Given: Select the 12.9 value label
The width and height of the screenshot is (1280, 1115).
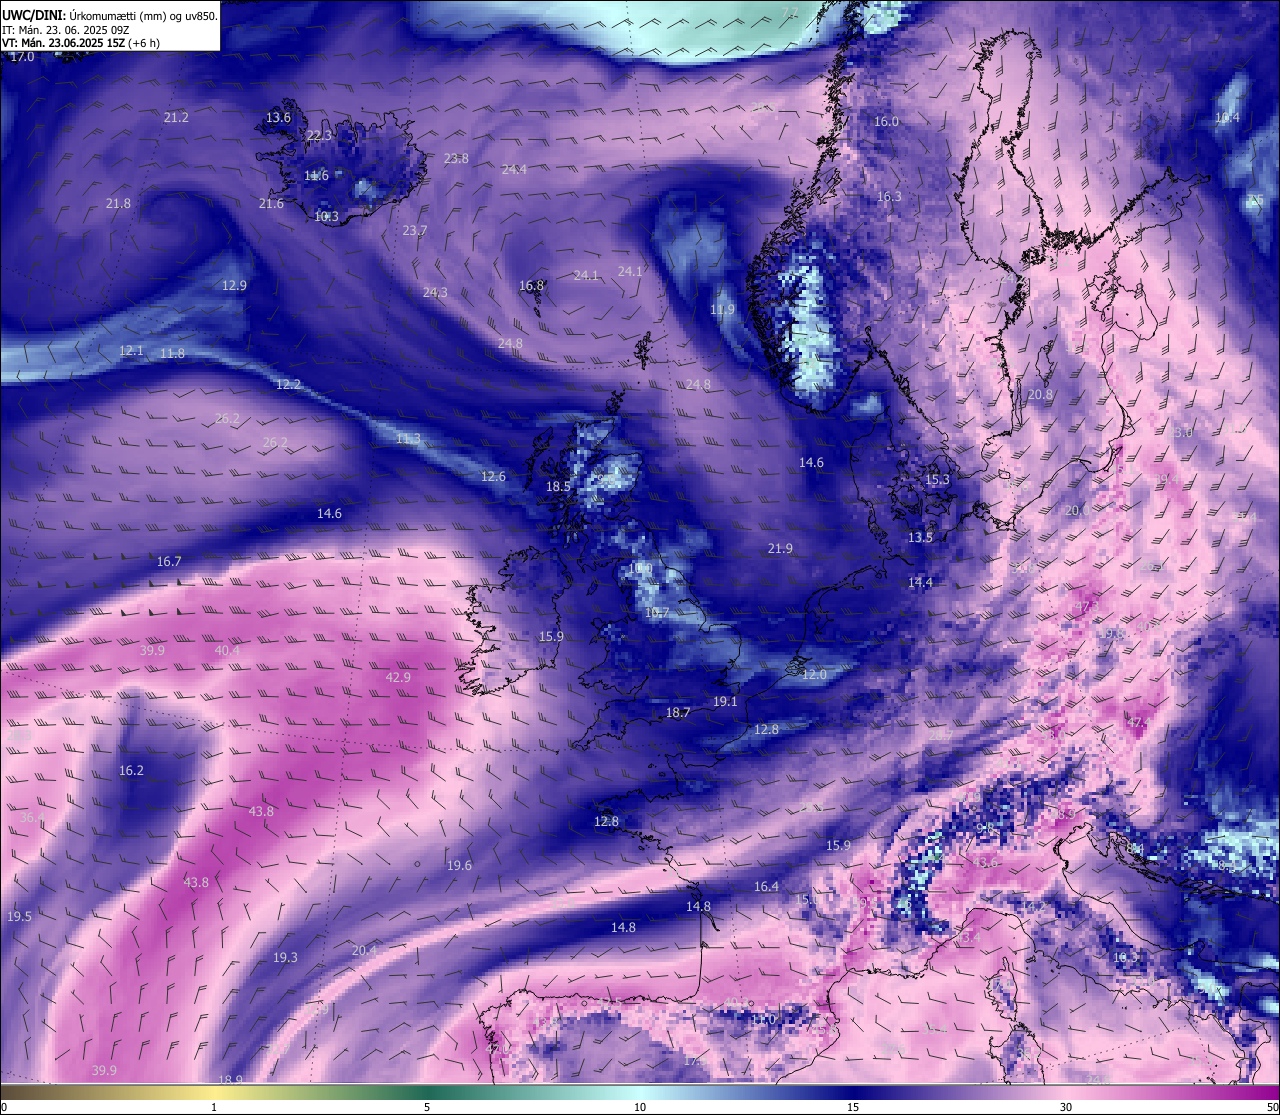Looking at the screenshot, I should point(234,285).
